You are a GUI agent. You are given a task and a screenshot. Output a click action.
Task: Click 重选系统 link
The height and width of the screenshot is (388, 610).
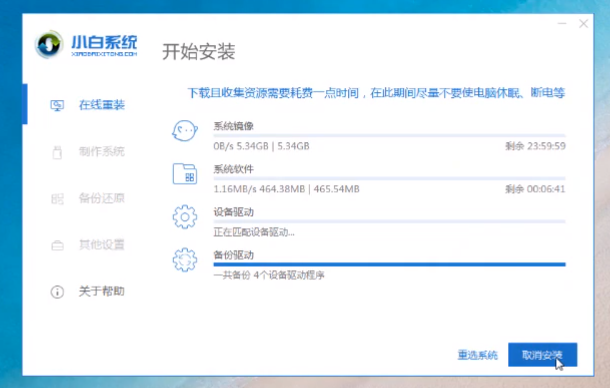[477, 355]
